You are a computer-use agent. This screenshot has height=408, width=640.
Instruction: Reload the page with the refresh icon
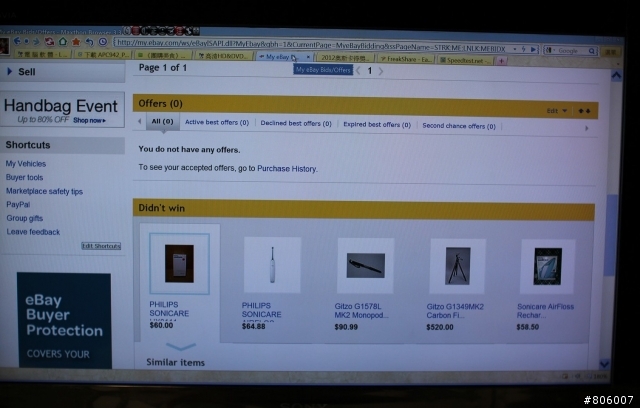tap(49, 41)
